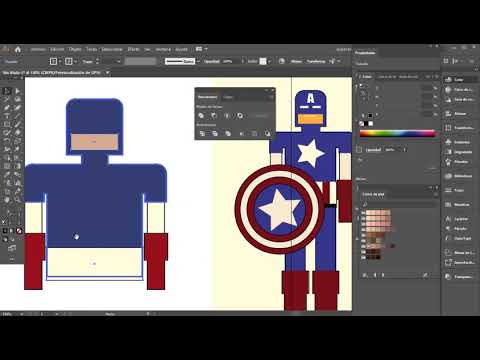Click the Minus Back pathfinder icon

(x=267, y=134)
